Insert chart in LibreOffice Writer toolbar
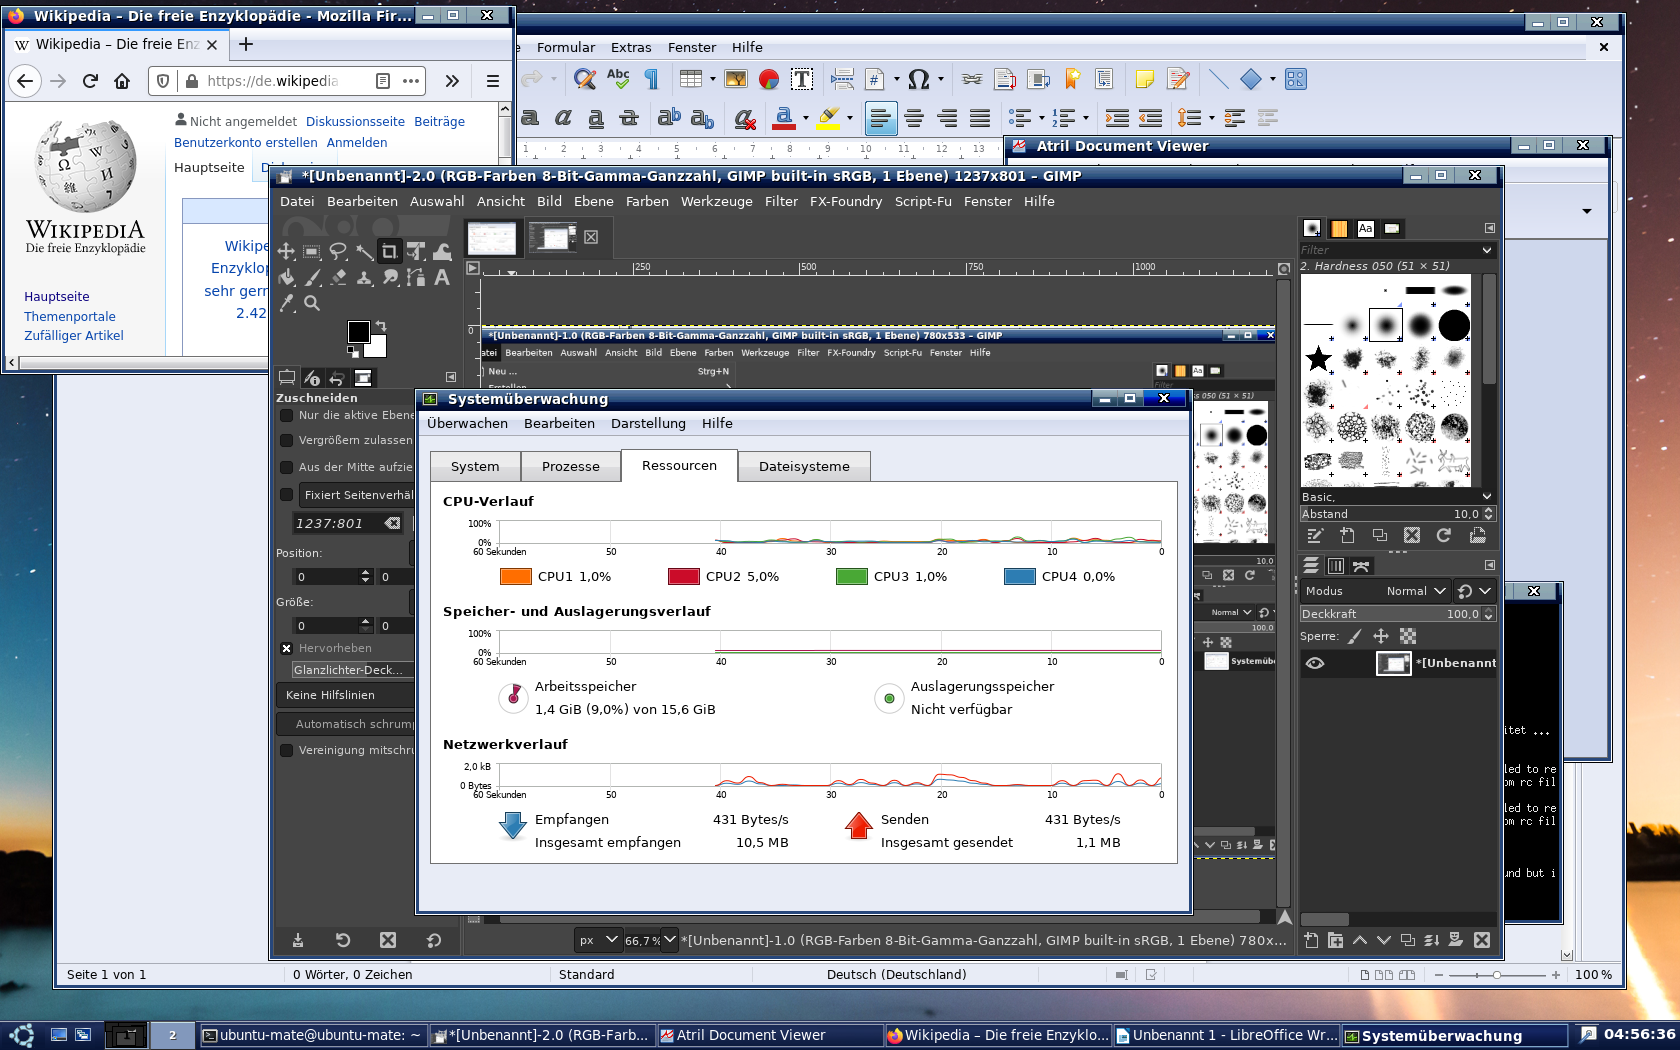Screen dimensions: 1680x1050 click(769, 79)
